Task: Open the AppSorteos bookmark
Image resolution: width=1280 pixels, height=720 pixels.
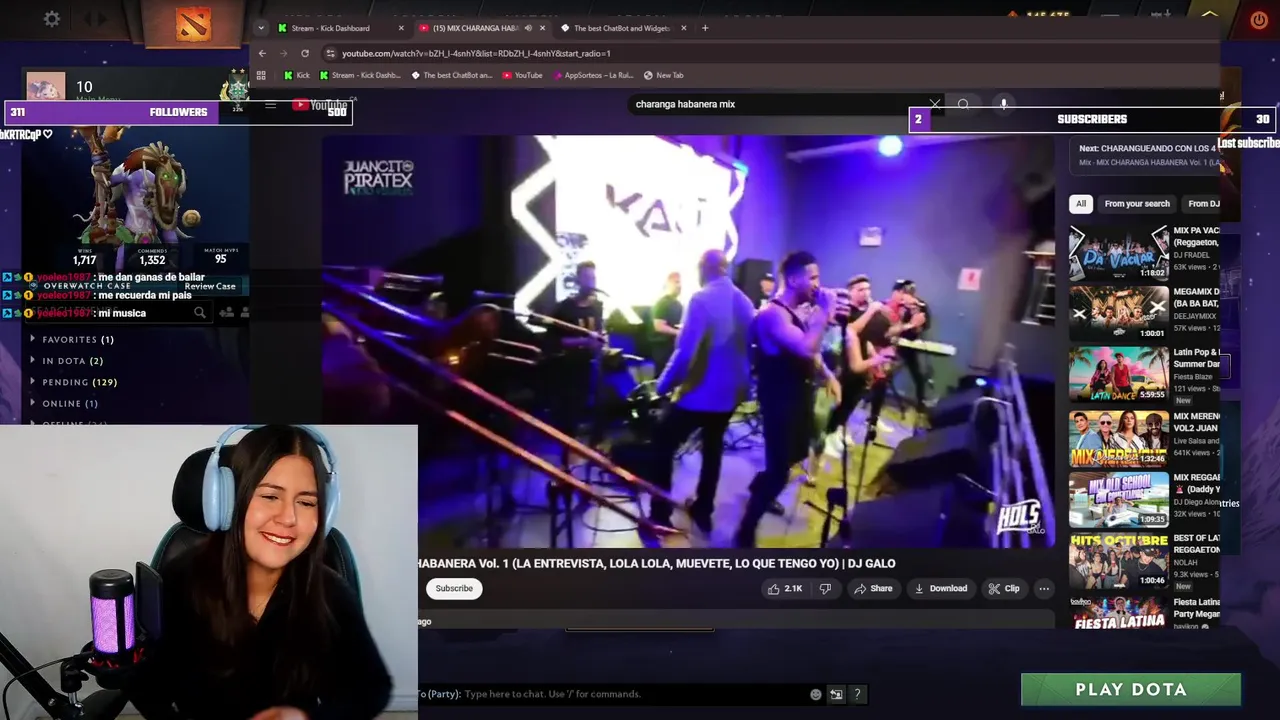Action: click(x=592, y=75)
